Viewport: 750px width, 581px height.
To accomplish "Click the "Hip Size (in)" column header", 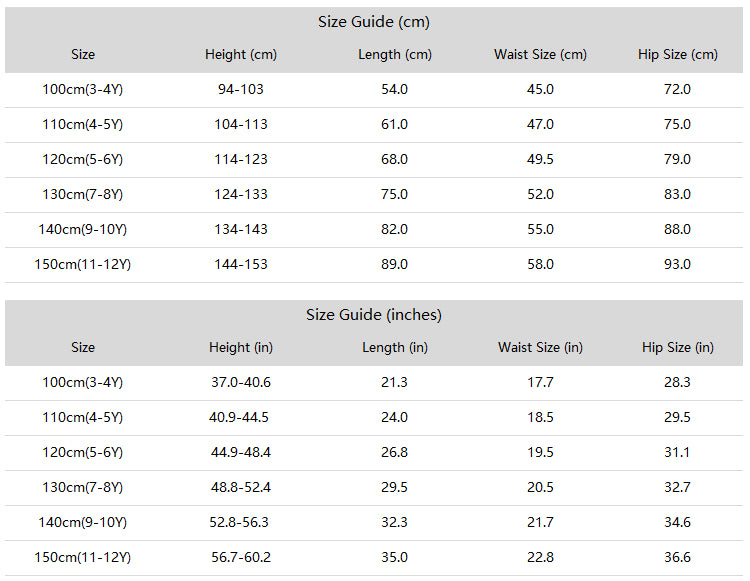I will pos(678,347).
